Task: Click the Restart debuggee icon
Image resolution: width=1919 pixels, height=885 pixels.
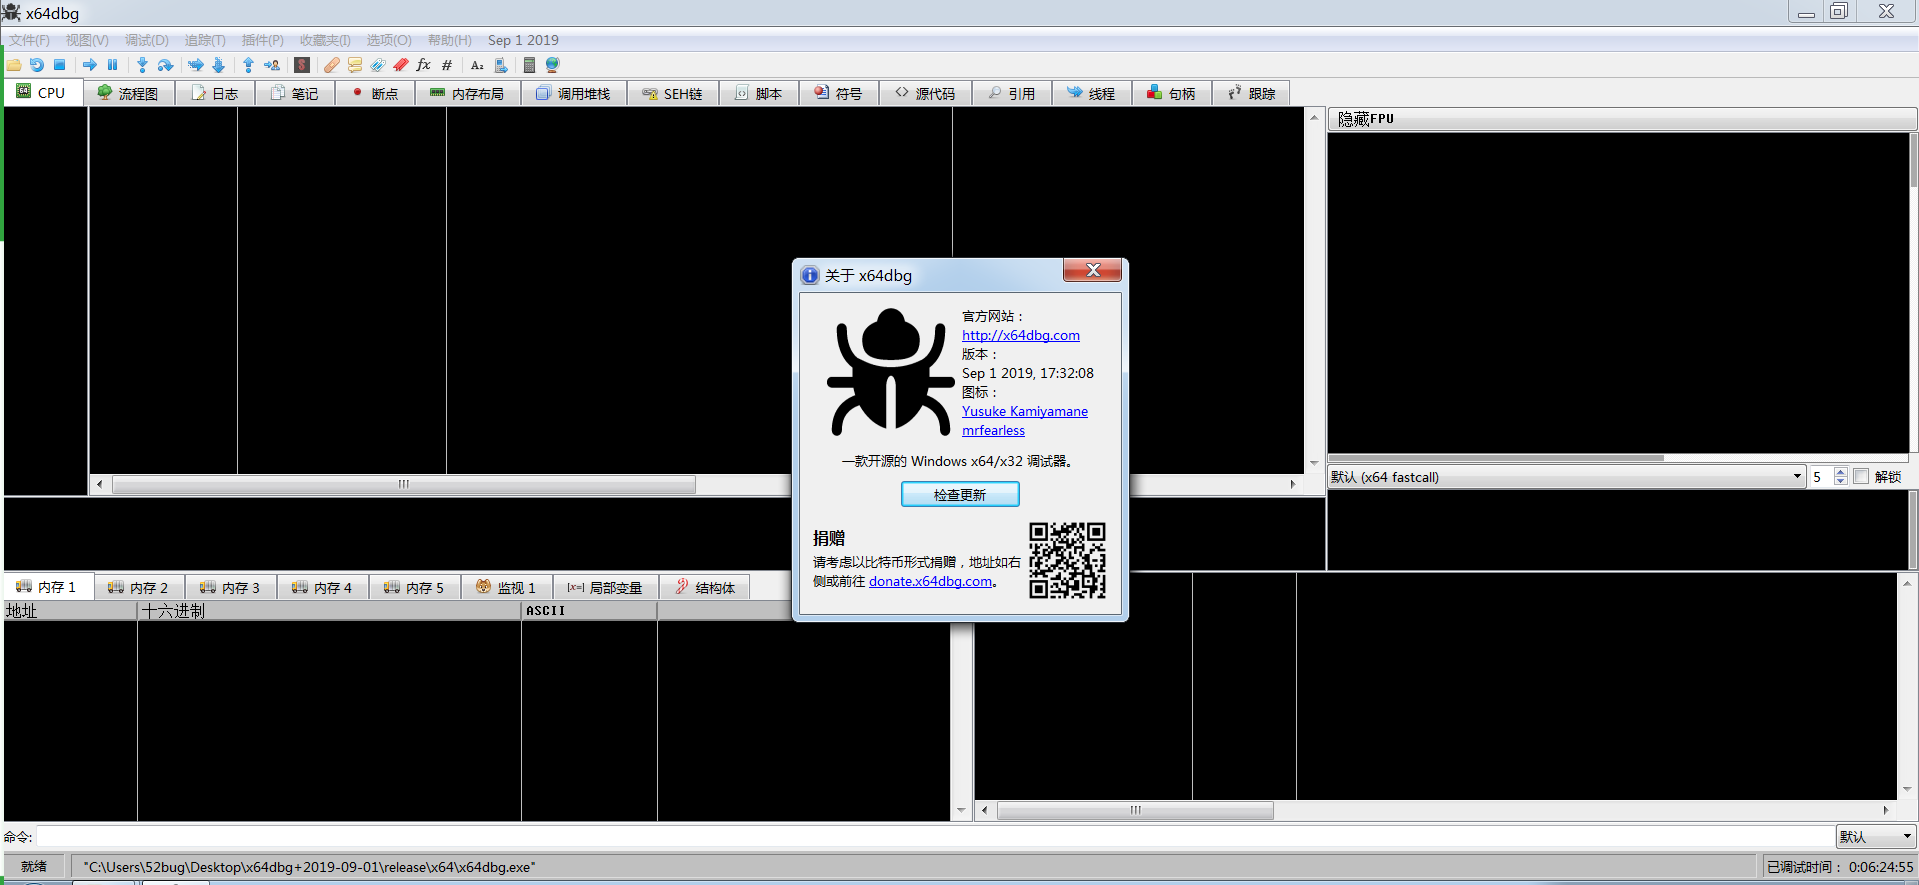Action: 37,65
